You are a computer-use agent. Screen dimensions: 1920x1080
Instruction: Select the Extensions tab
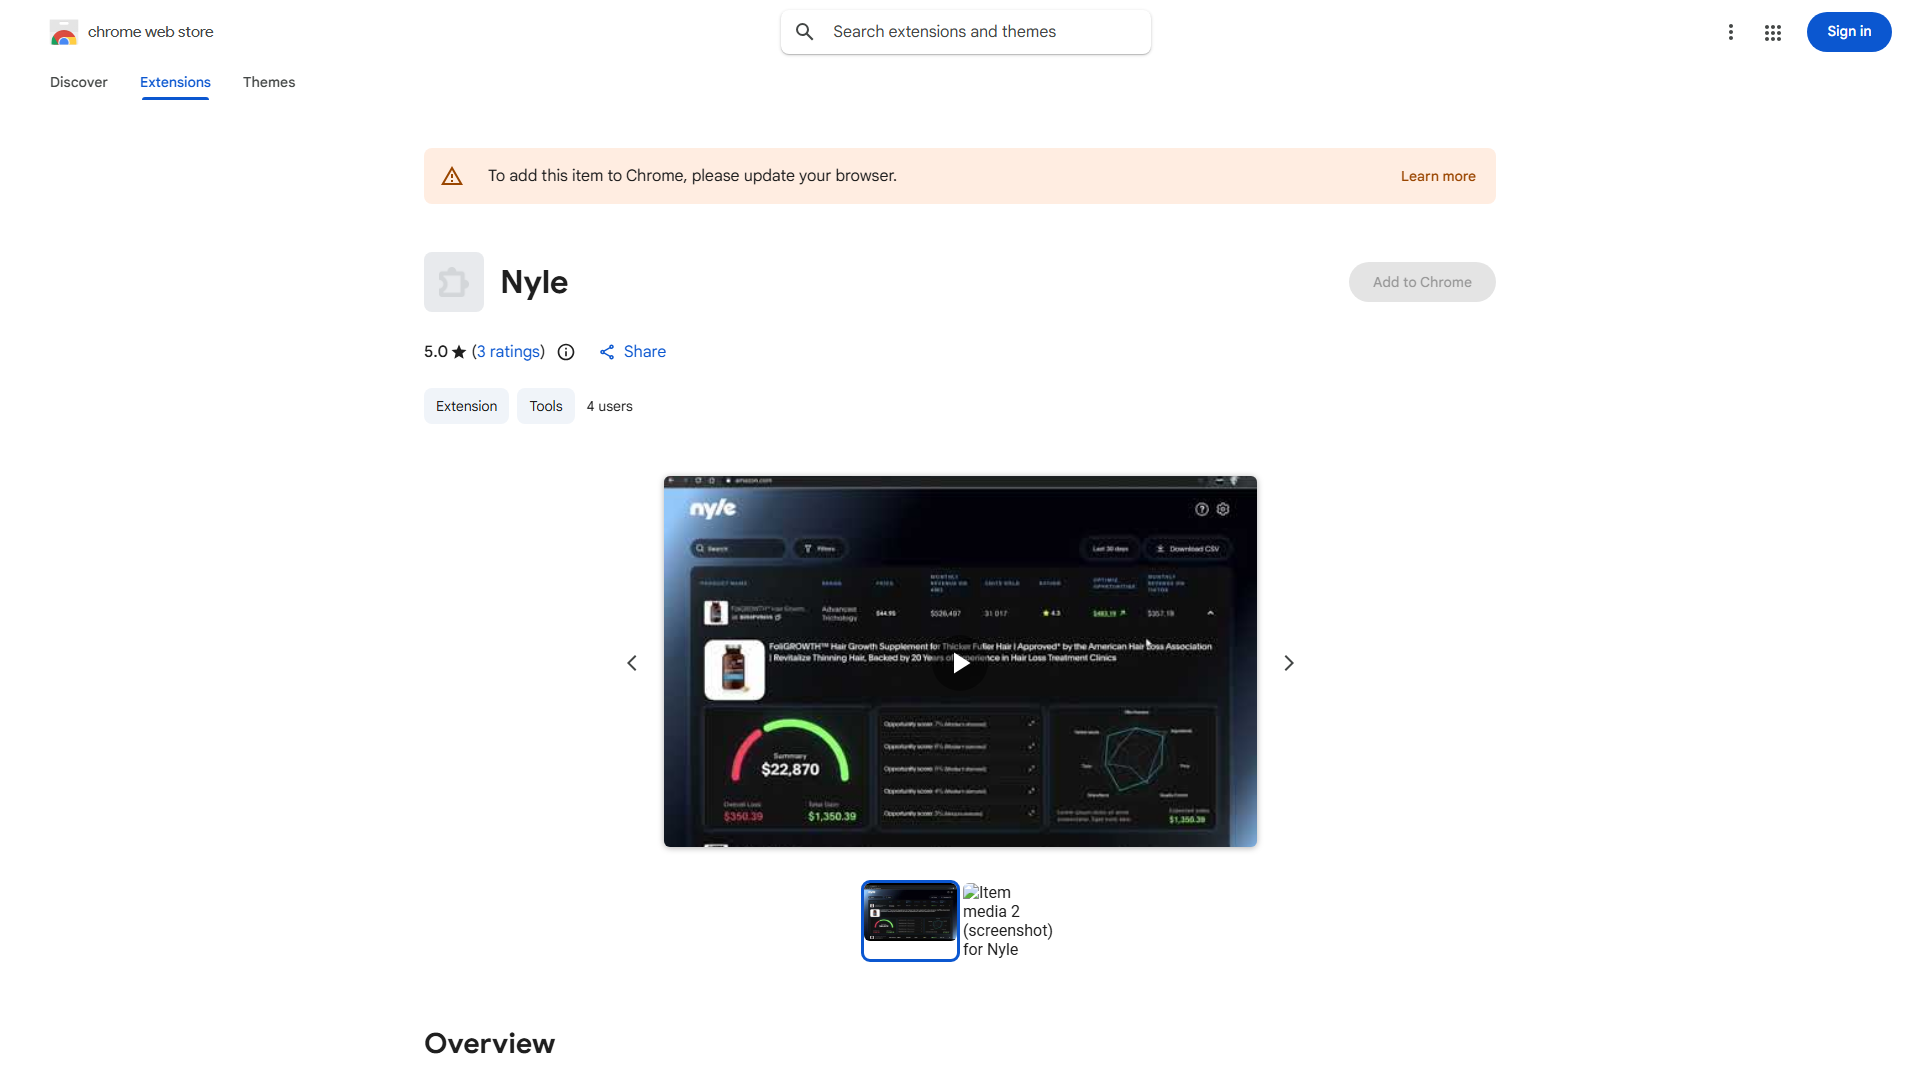[175, 82]
